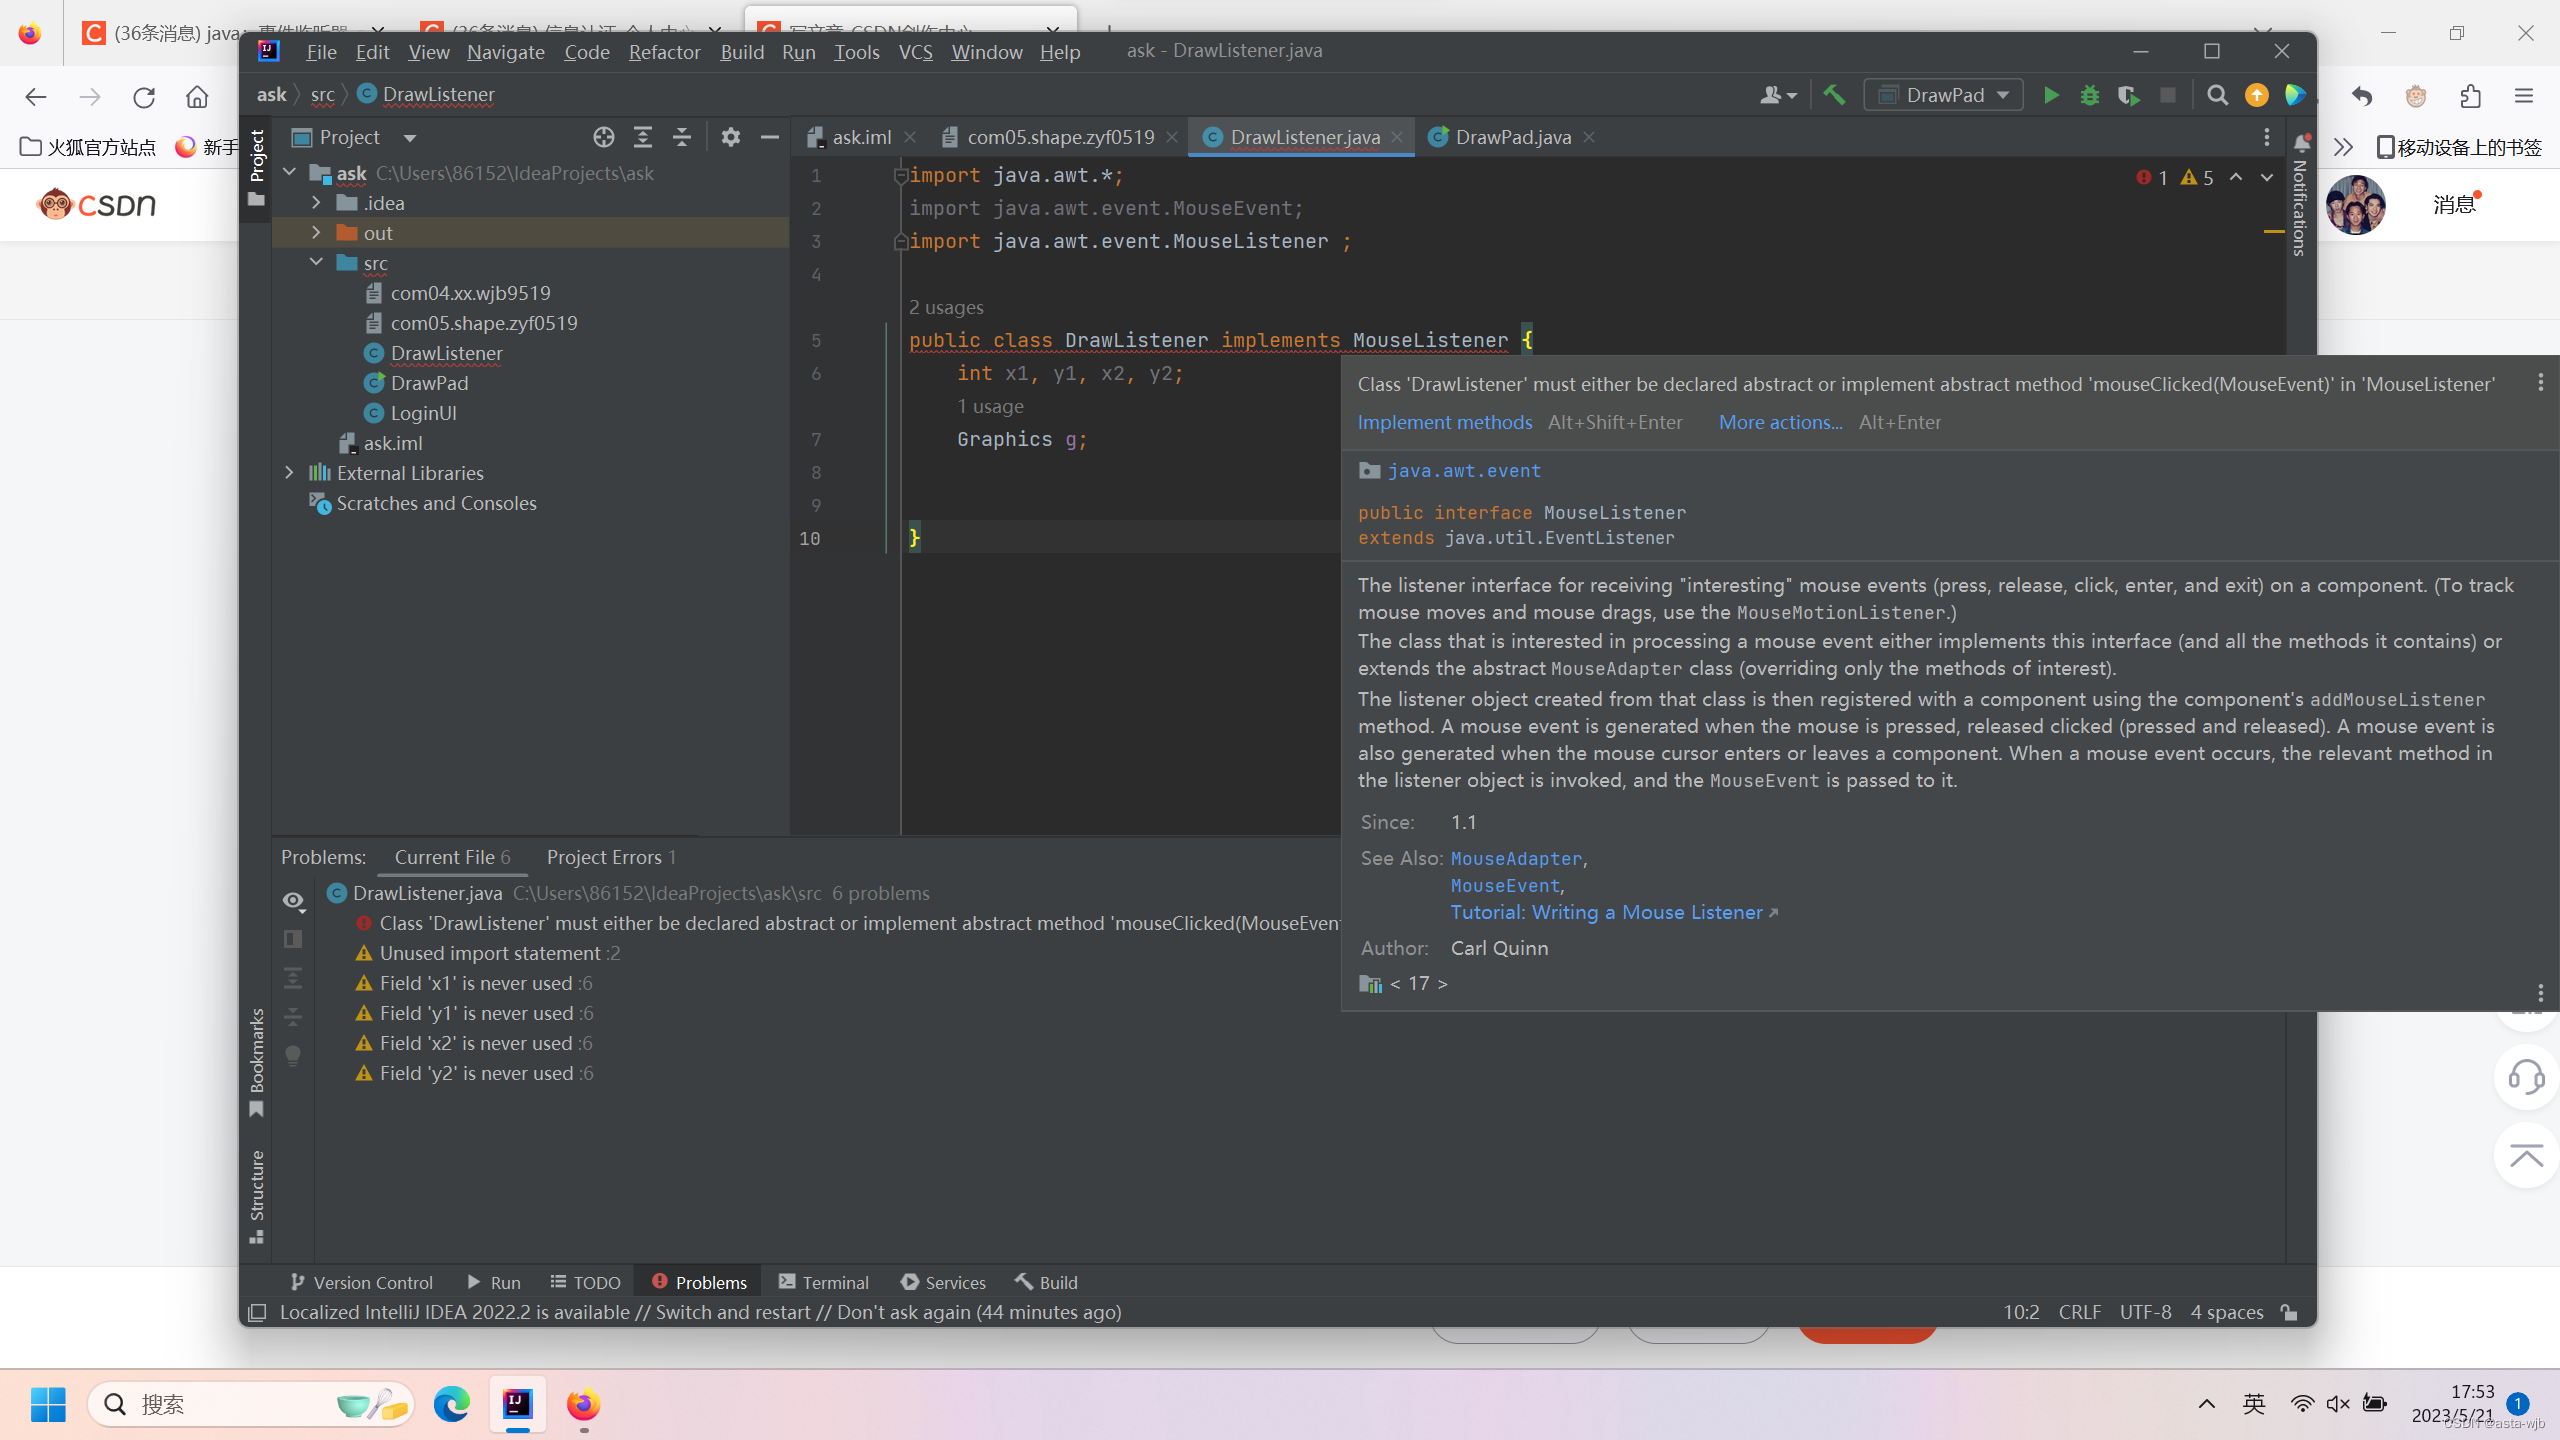The width and height of the screenshot is (2560, 1440).
Task: Click the Build project hammer icon
Action: (x=1834, y=95)
